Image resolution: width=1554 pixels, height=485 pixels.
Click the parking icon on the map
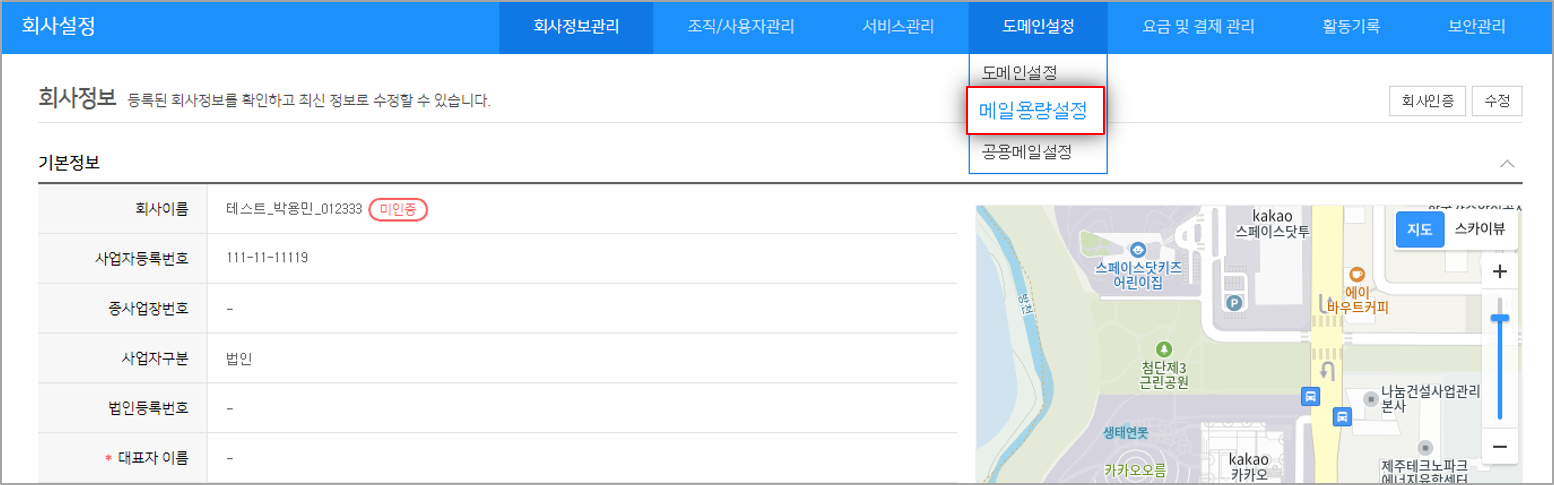1232,302
